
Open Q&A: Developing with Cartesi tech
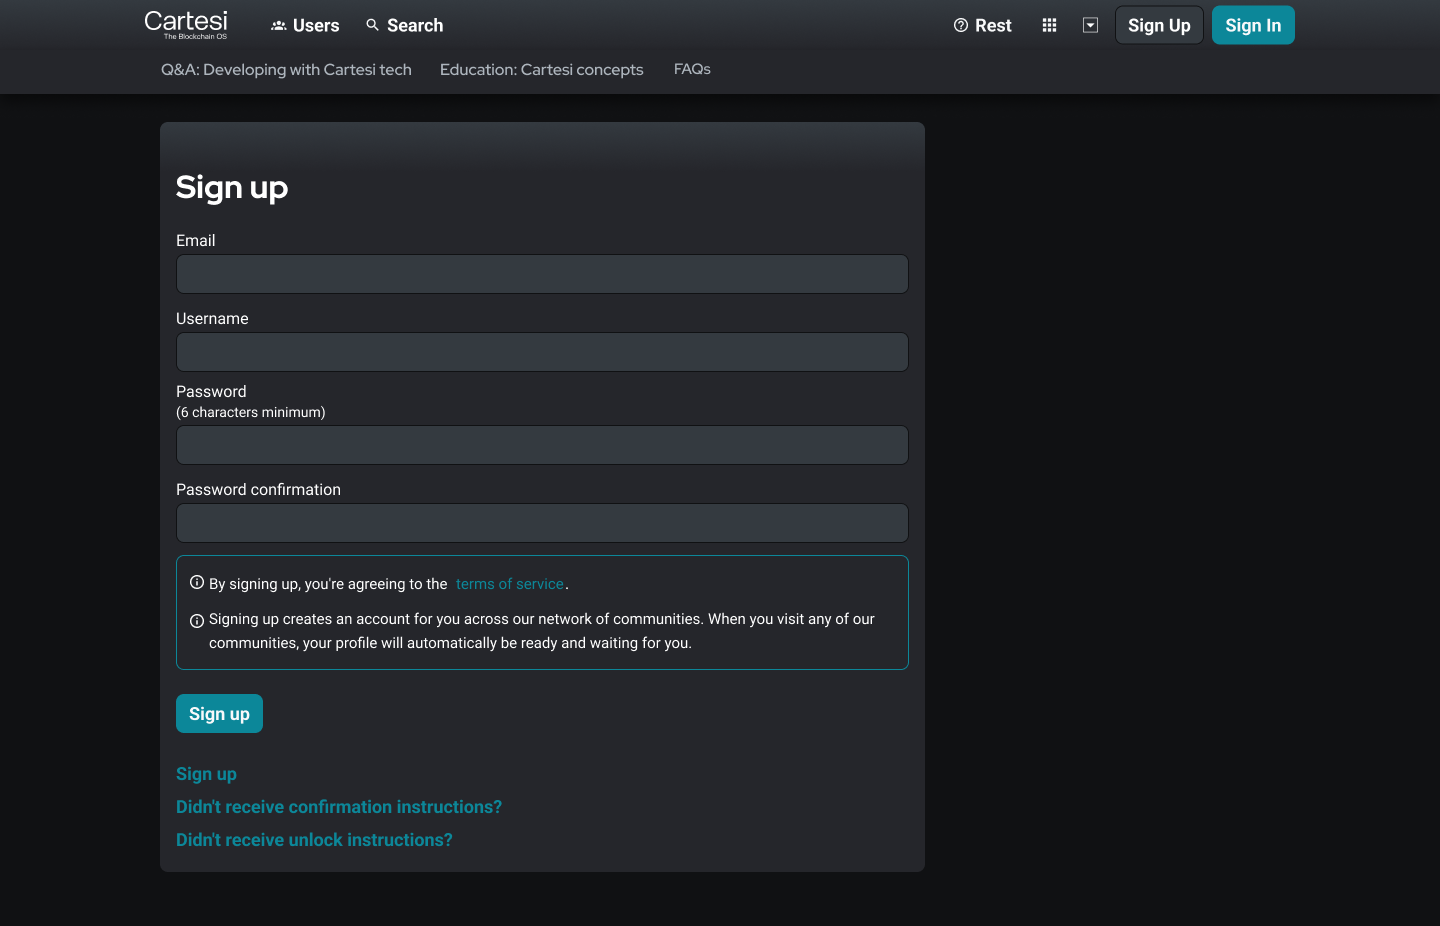[286, 70]
